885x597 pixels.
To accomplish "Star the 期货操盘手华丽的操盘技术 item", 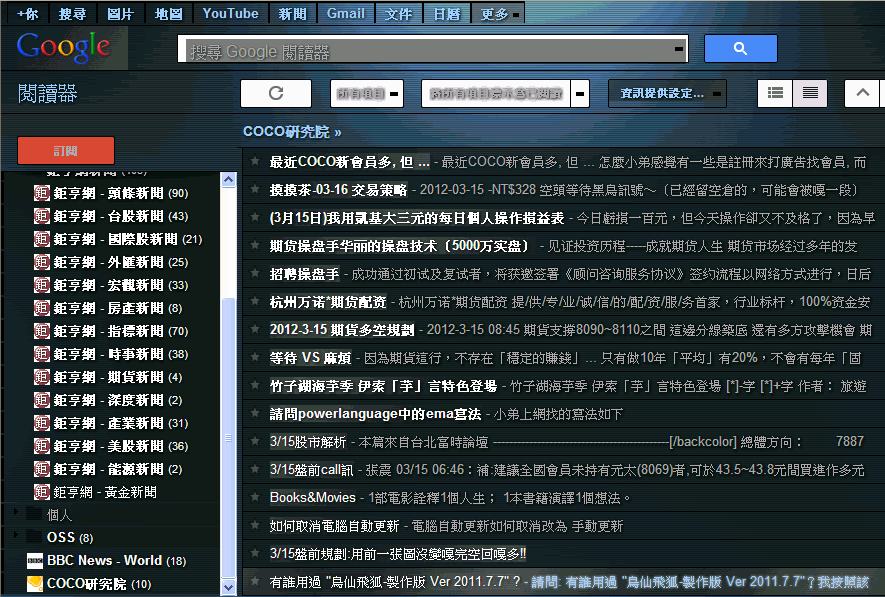I will pyautogui.click(x=255, y=245).
